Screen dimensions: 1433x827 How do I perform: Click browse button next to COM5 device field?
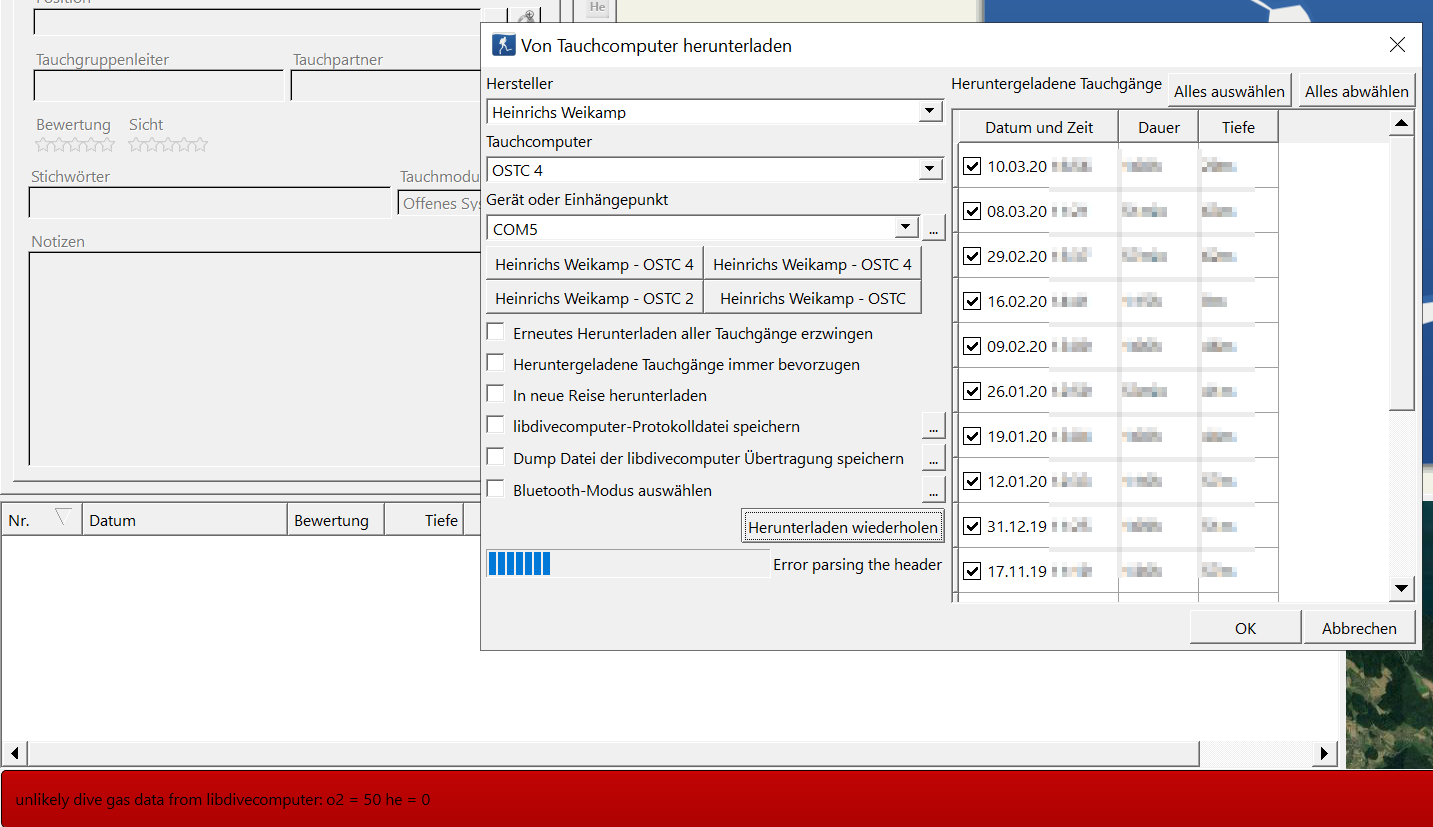click(932, 229)
